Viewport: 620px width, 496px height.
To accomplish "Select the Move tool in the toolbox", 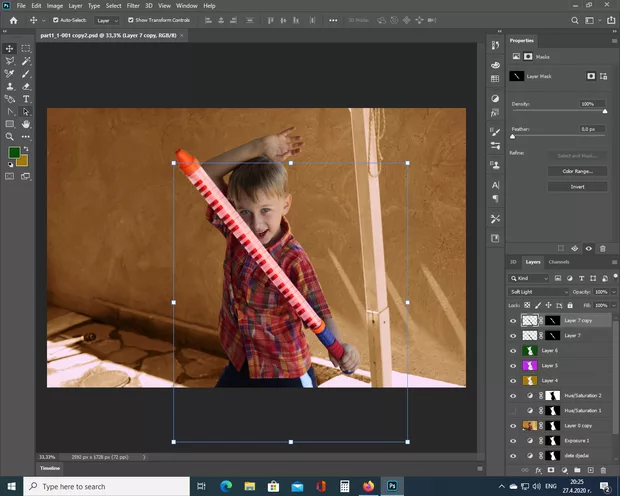I will tap(10, 48).
